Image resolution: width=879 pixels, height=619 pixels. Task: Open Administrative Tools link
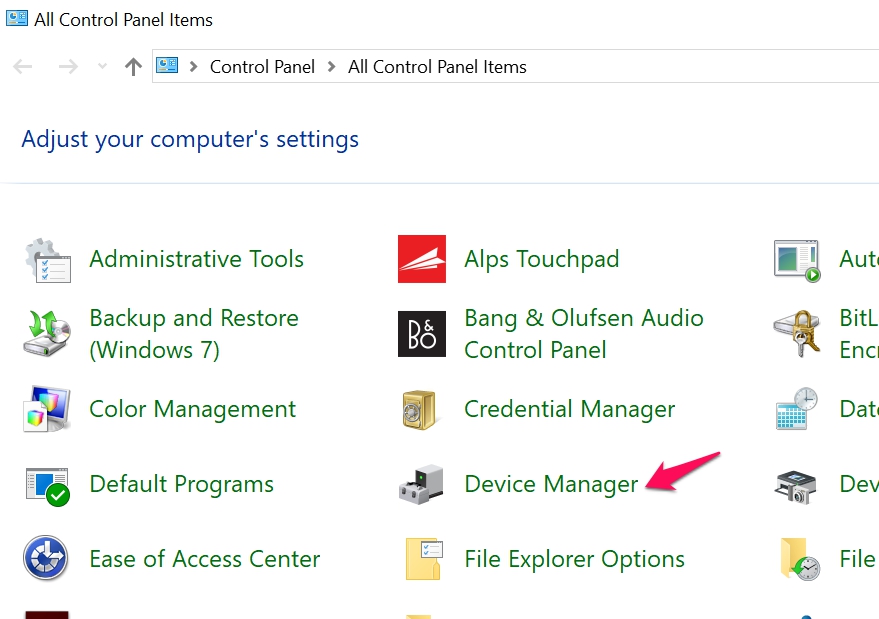click(x=196, y=259)
